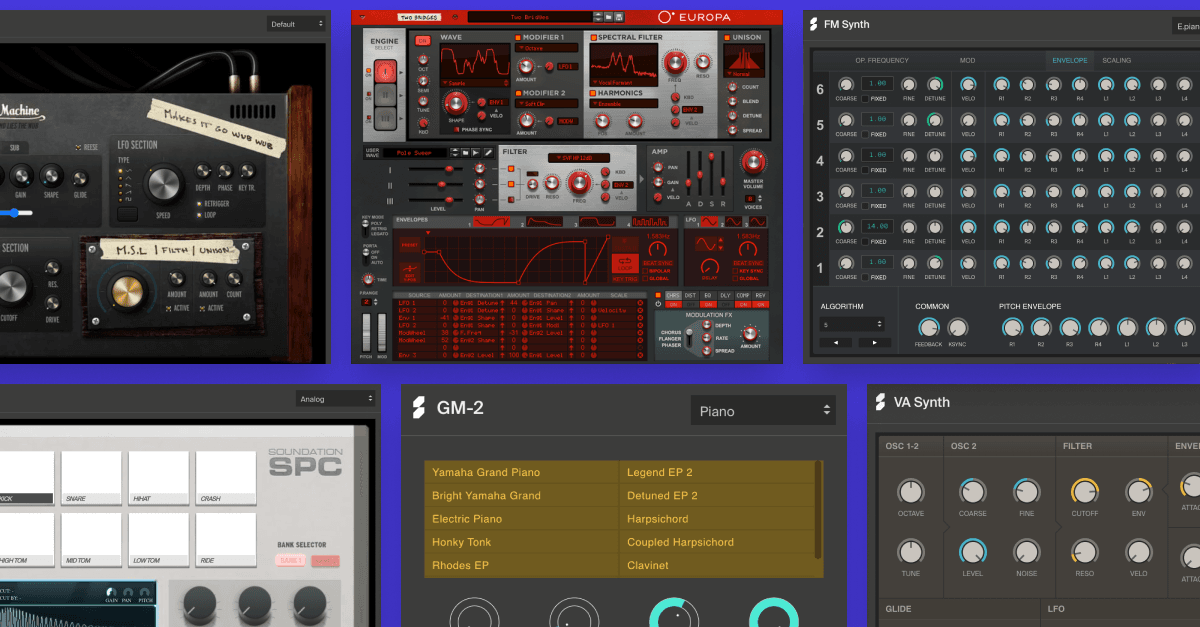1200x627 pixels.
Task: Click the disk icon to save Europa preset
Action: tap(618, 17)
